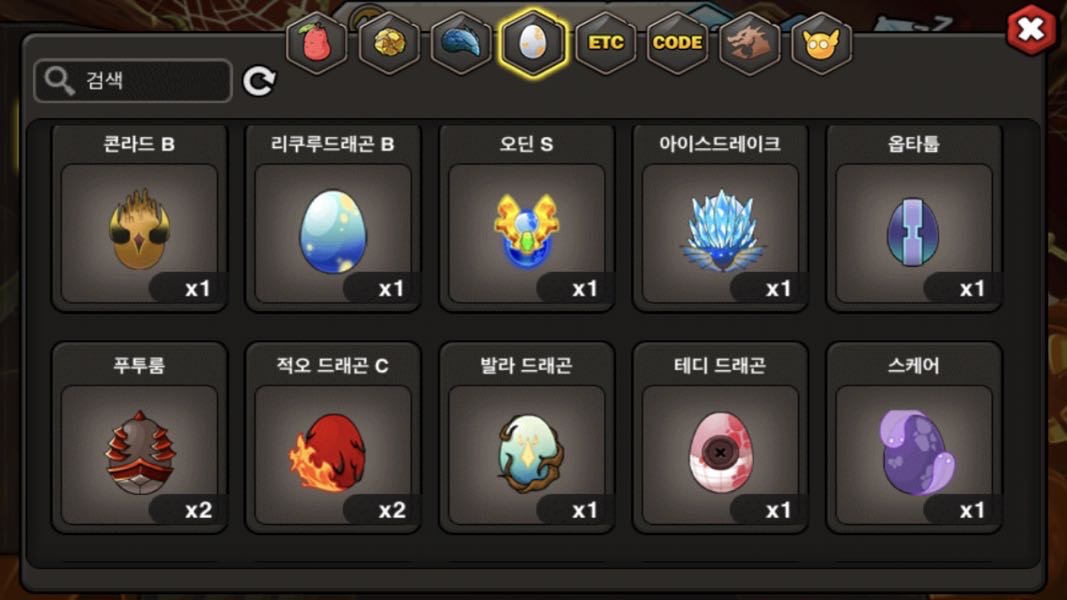Open the CODE tab
The image size is (1067, 600).
coord(678,43)
